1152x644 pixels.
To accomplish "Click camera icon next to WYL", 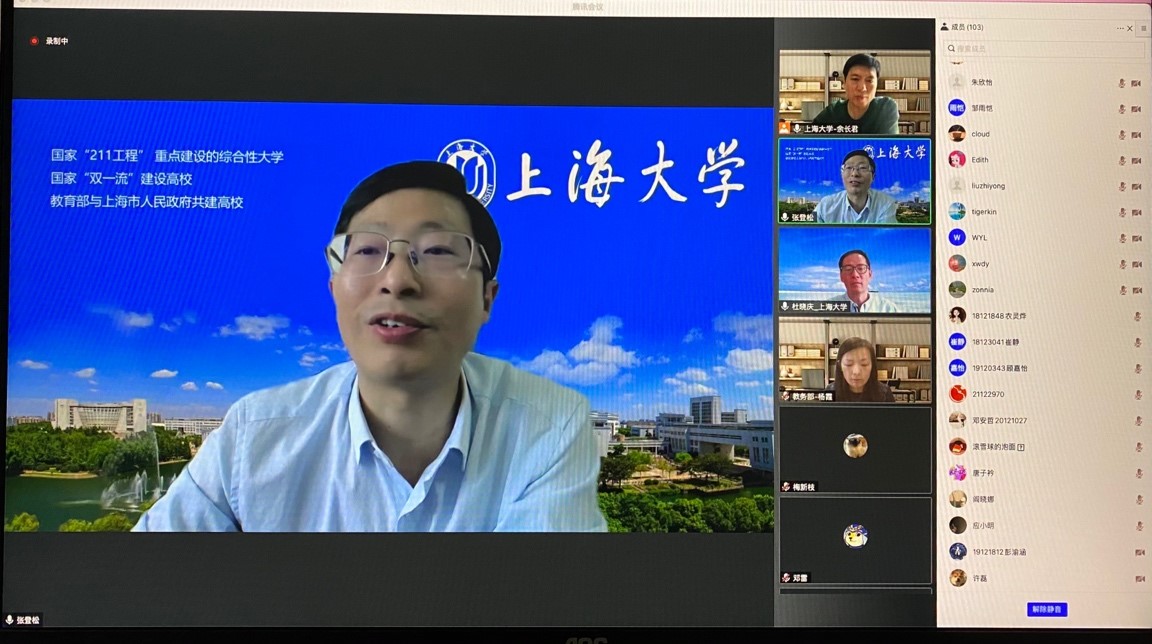I will (x=1136, y=239).
